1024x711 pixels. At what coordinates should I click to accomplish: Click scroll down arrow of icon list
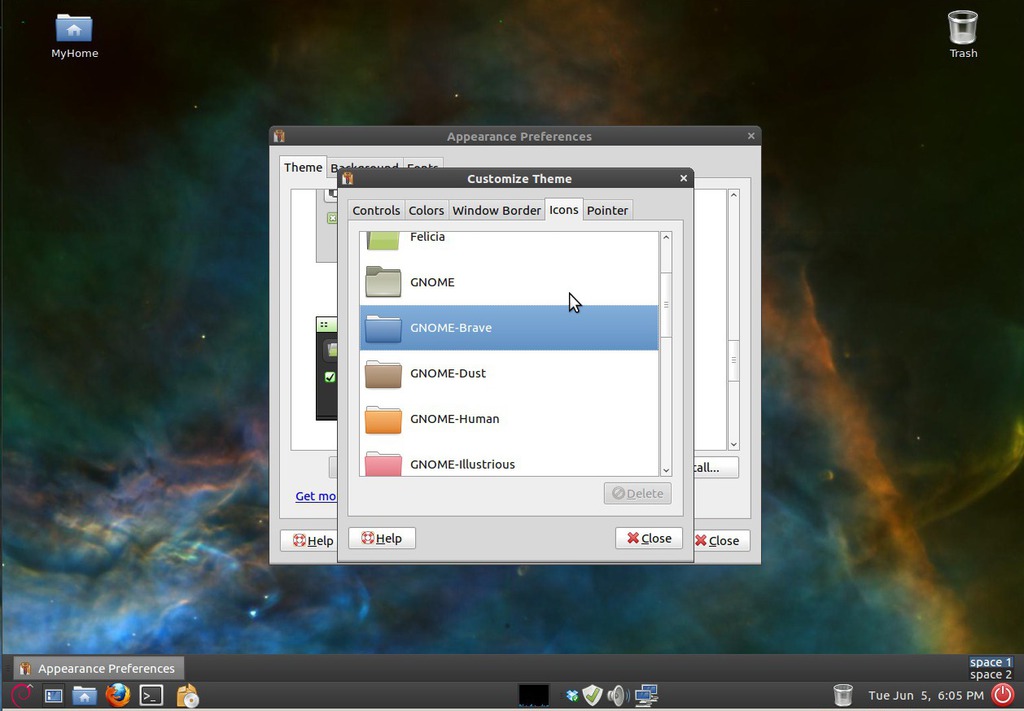[x=666, y=470]
